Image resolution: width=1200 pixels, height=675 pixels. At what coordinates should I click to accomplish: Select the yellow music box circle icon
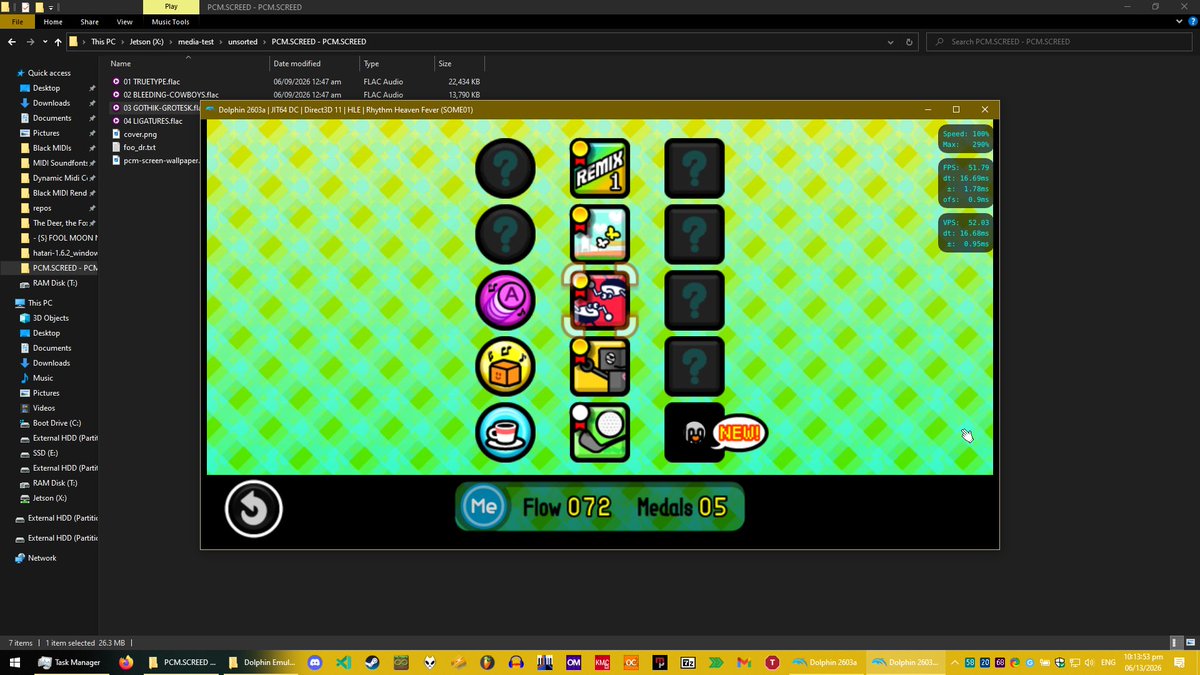505,366
